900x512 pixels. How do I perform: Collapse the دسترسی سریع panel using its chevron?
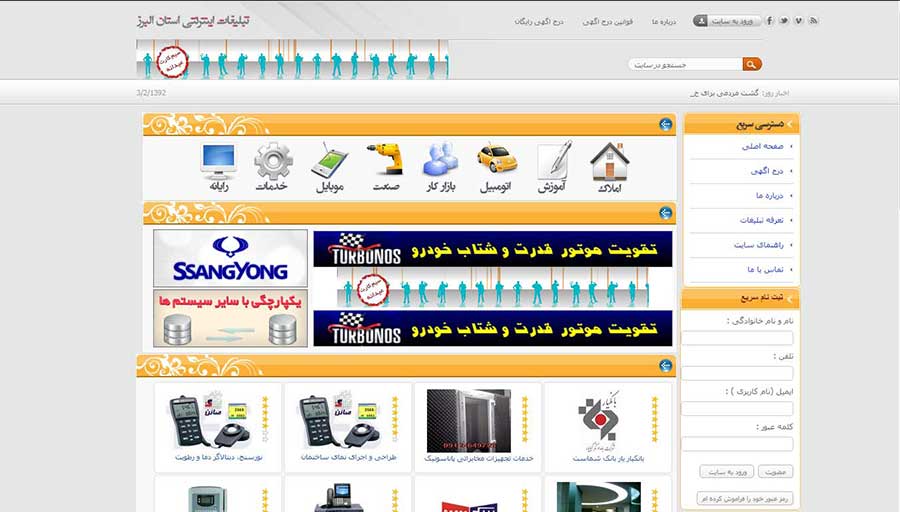point(790,124)
